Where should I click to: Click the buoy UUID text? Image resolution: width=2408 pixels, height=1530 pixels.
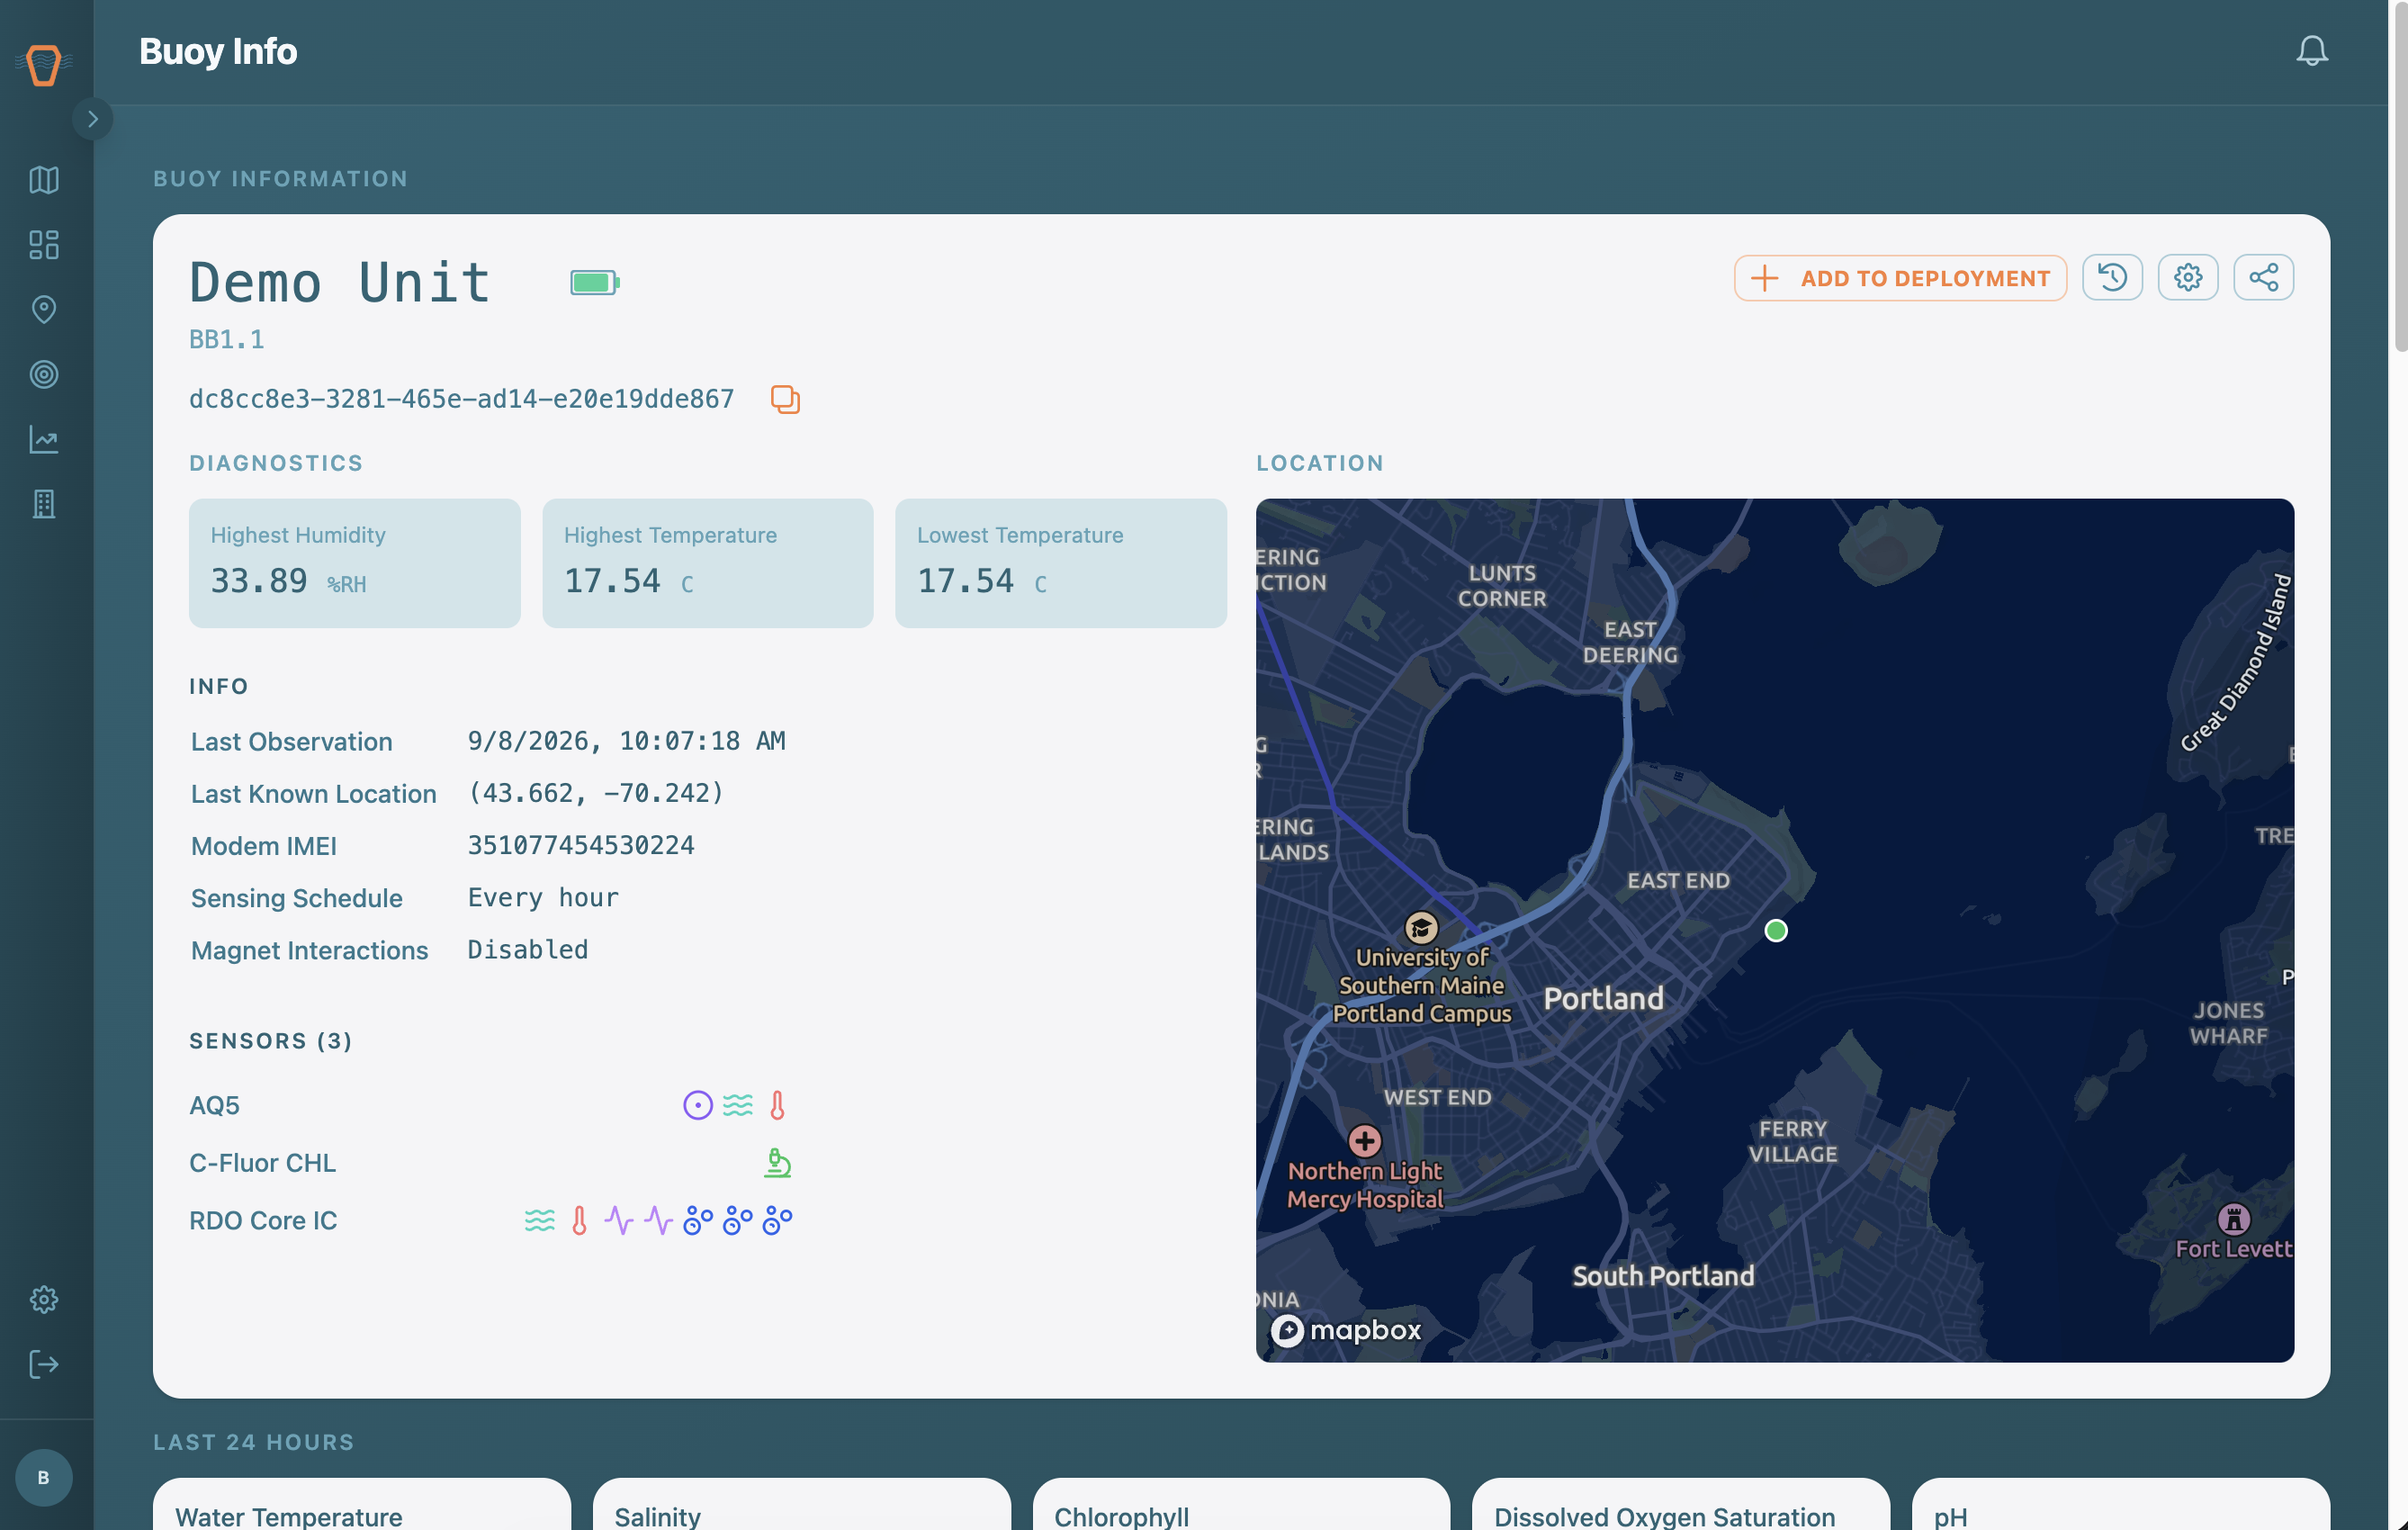(x=462, y=399)
